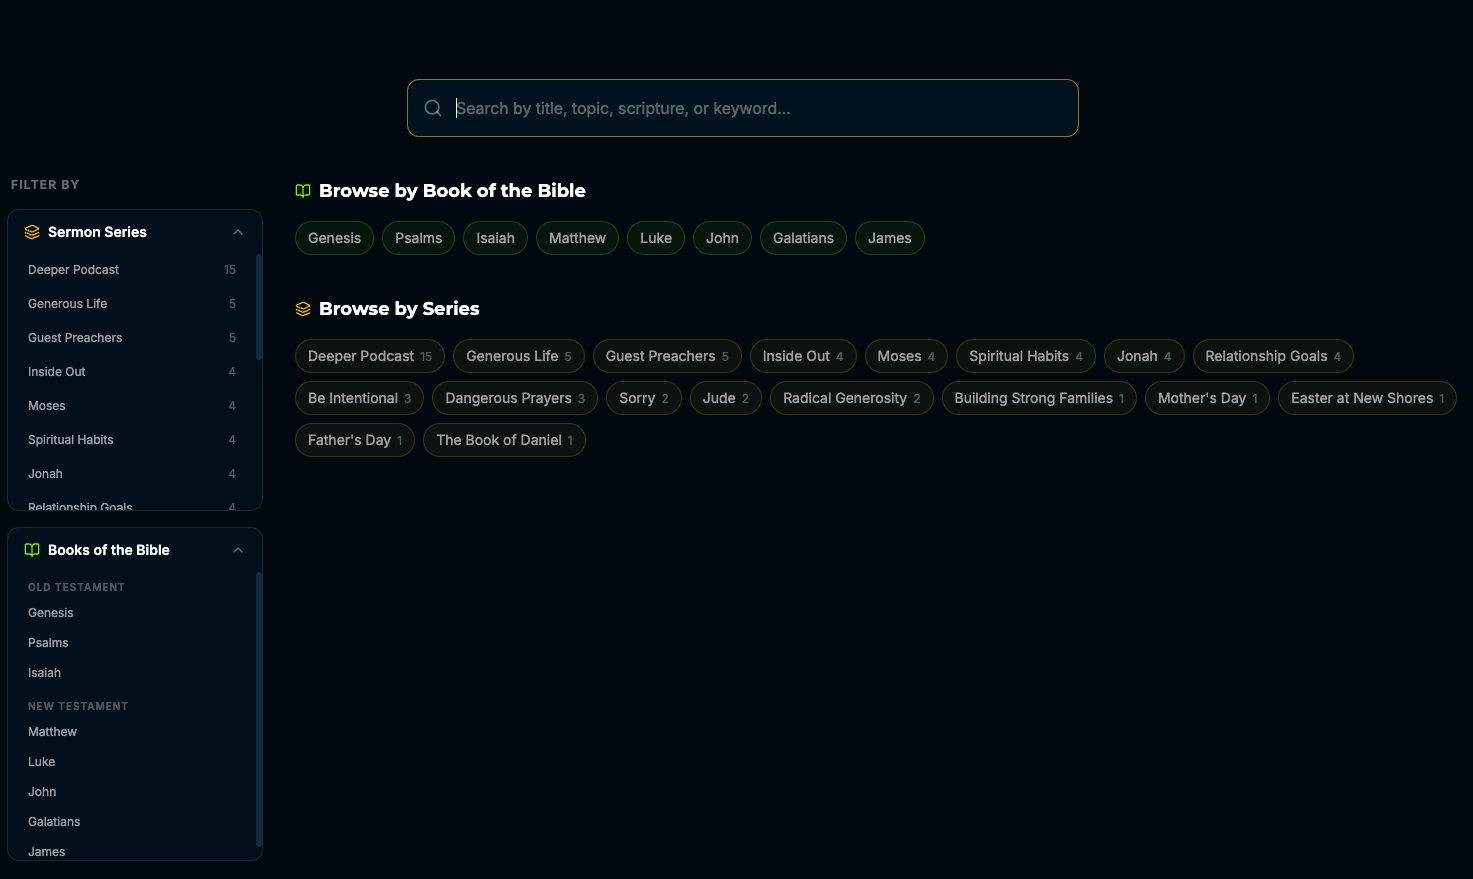This screenshot has width=1473, height=879.
Task: Collapse the Sermon Series filter panel
Action: pos(238,232)
